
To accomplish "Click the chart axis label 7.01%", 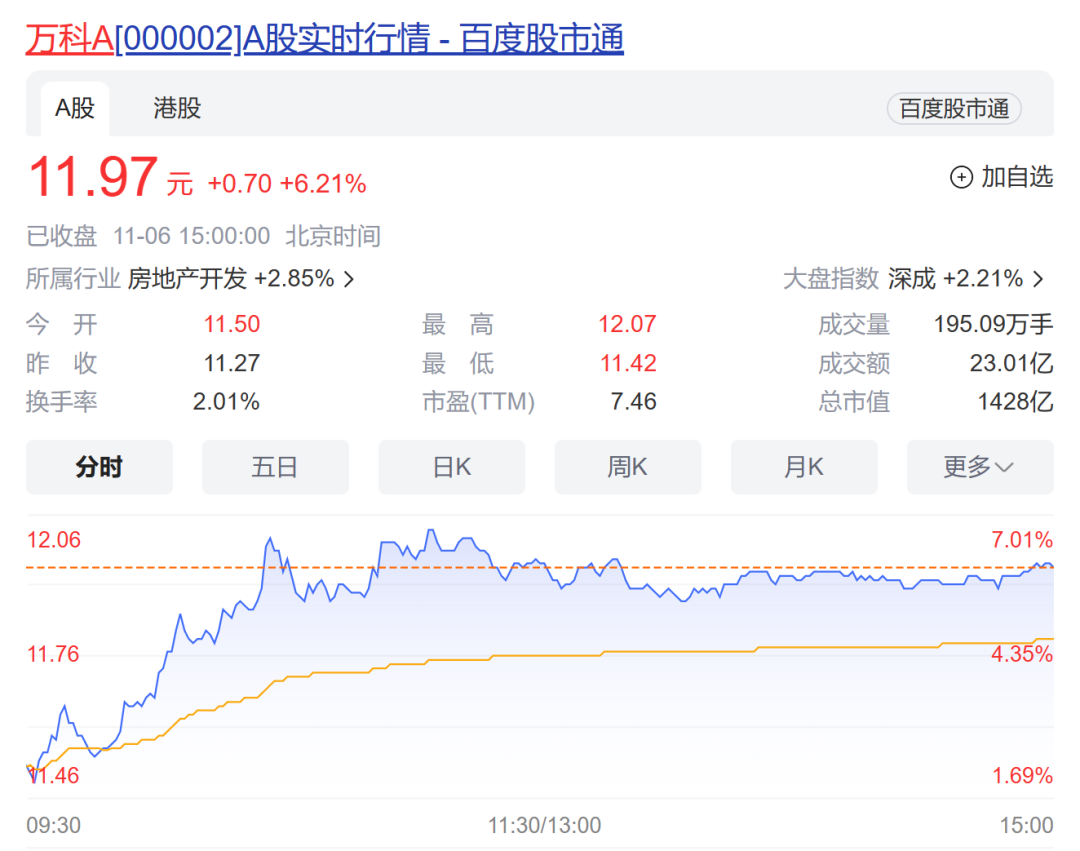I will tap(1022, 540).
